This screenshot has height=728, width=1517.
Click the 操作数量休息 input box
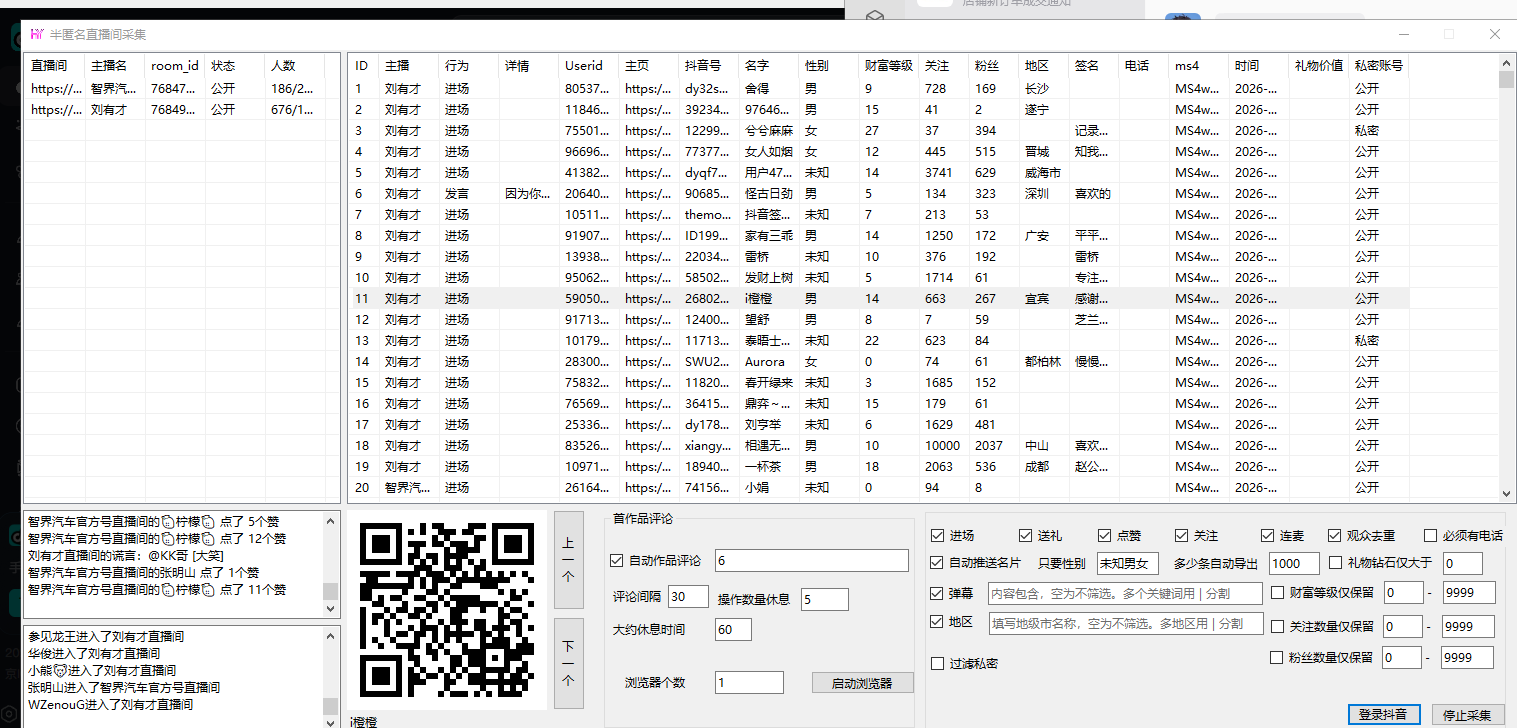(x=825, y=600)
